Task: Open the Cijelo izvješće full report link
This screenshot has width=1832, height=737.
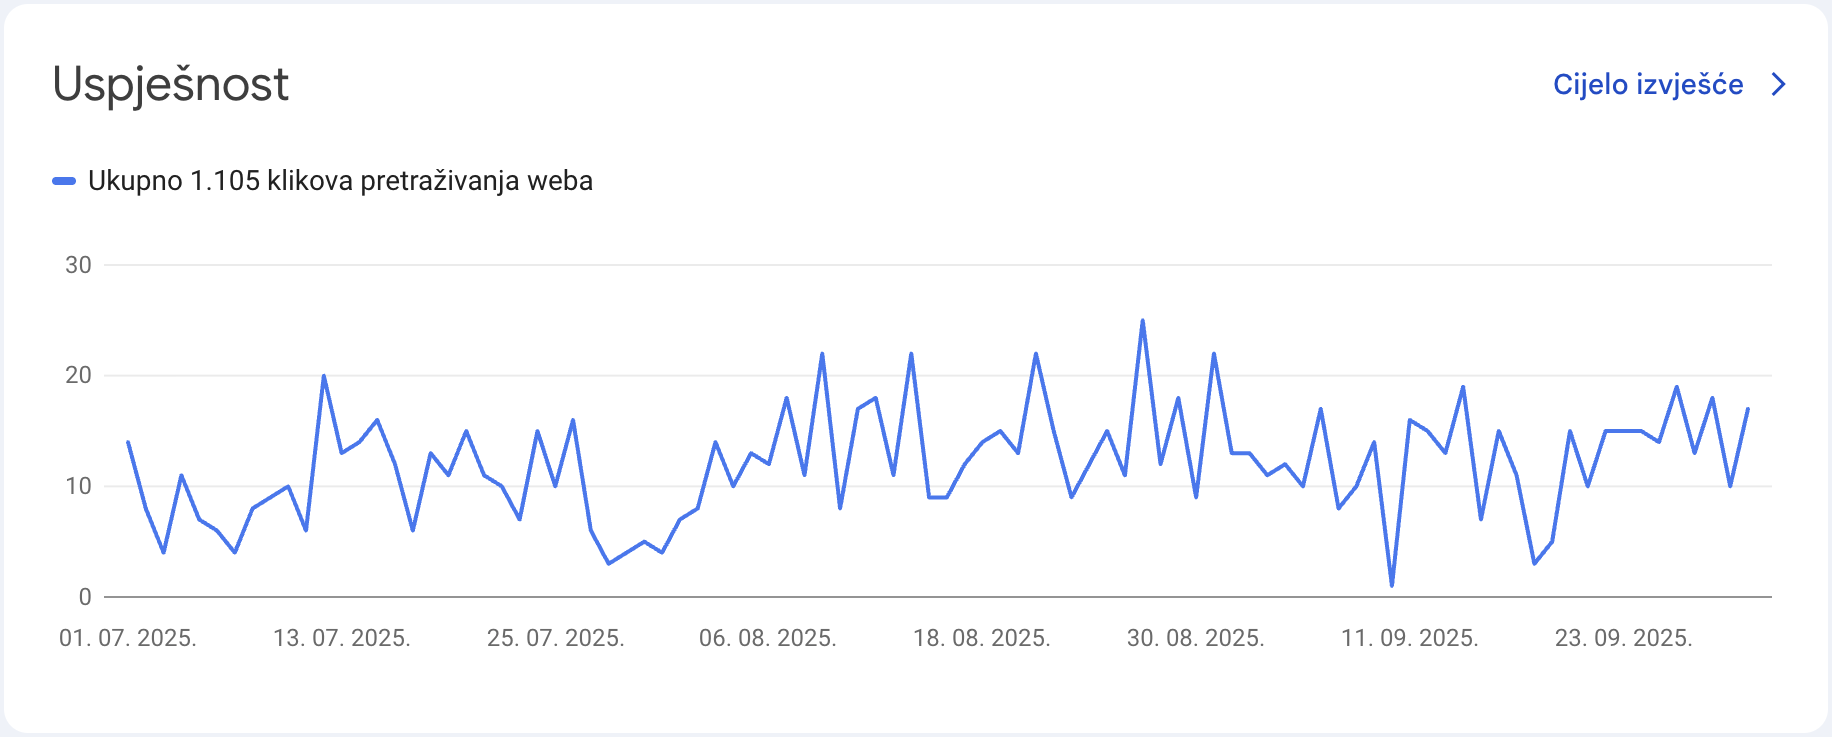Action: tap(1647, 85)
